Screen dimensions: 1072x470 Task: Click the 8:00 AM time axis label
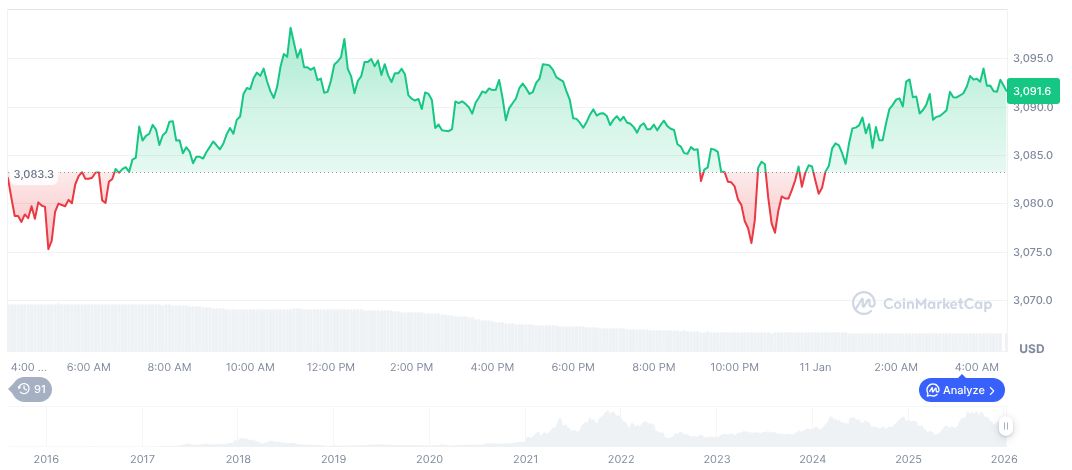(x=169, y=367)
